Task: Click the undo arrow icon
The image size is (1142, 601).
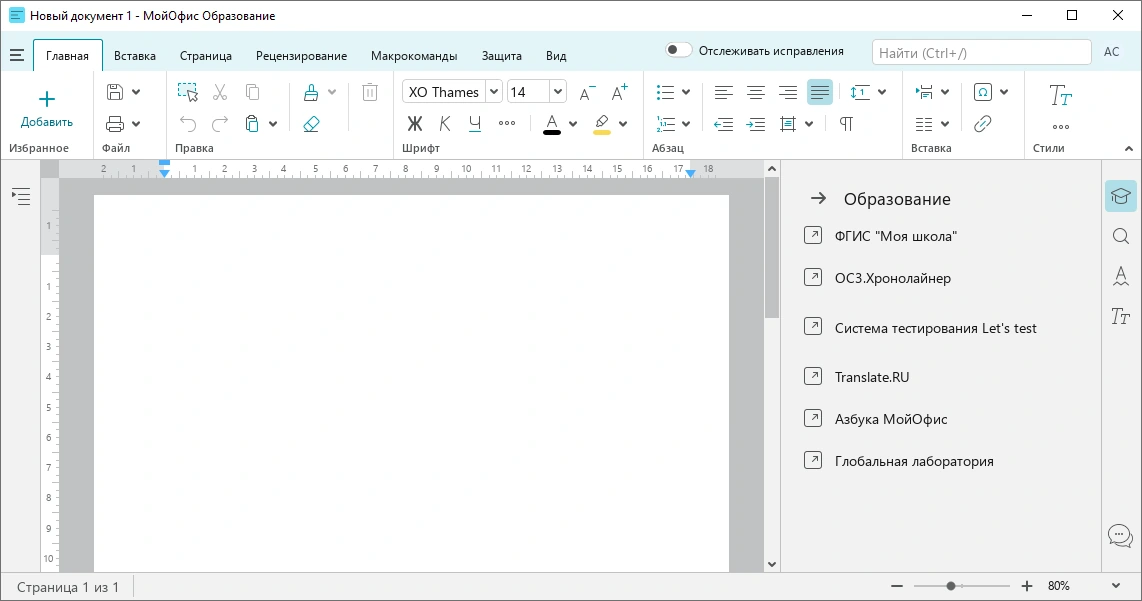Action: (x=188, y=124)
